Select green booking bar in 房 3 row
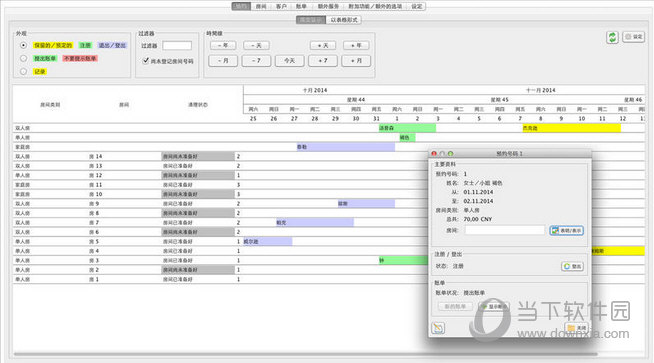This screenshot has width=654, height=363. [x=403, y=260]
